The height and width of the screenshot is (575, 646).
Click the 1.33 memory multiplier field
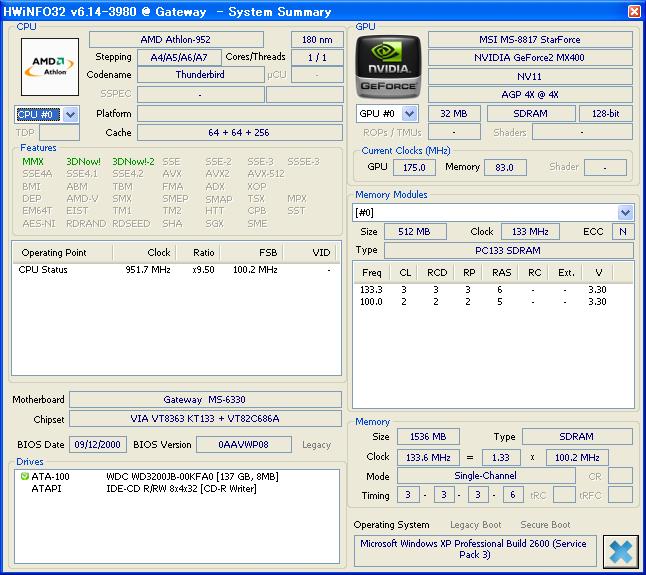[x=501, y=457]
